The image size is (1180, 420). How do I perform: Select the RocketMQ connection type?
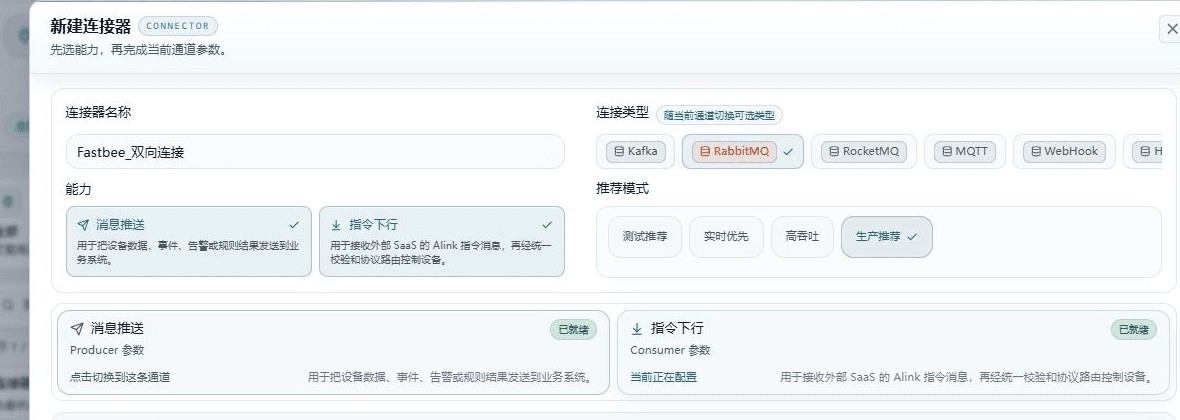click(864, 151)
